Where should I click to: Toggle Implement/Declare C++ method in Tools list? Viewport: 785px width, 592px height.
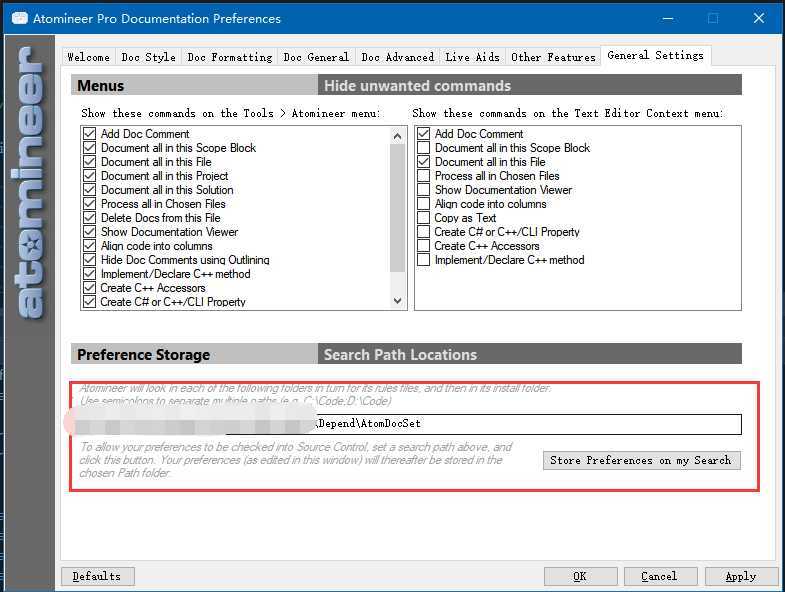(90, 274)
